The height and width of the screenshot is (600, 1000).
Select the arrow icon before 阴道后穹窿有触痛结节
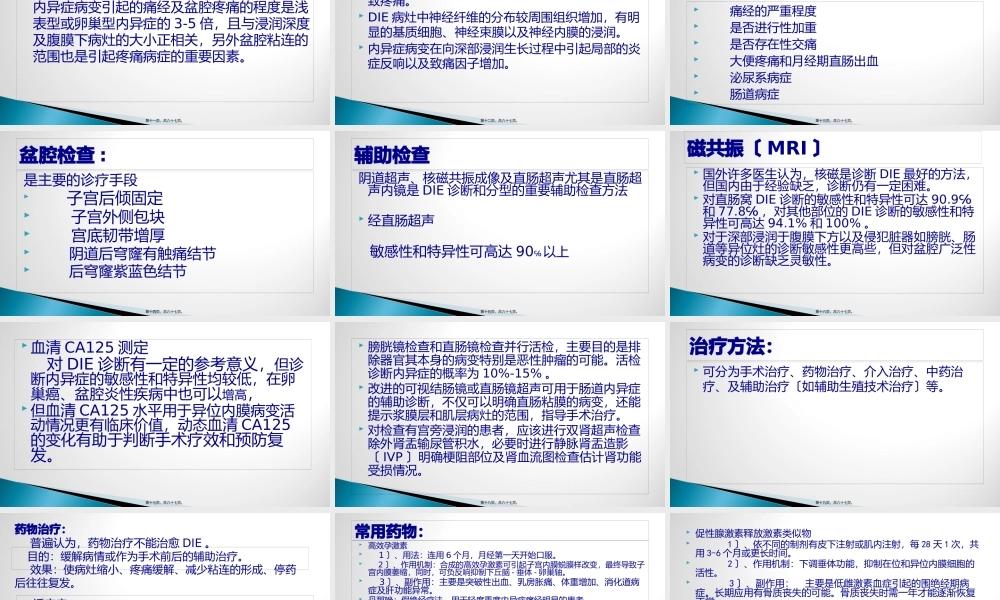(25, 250)
